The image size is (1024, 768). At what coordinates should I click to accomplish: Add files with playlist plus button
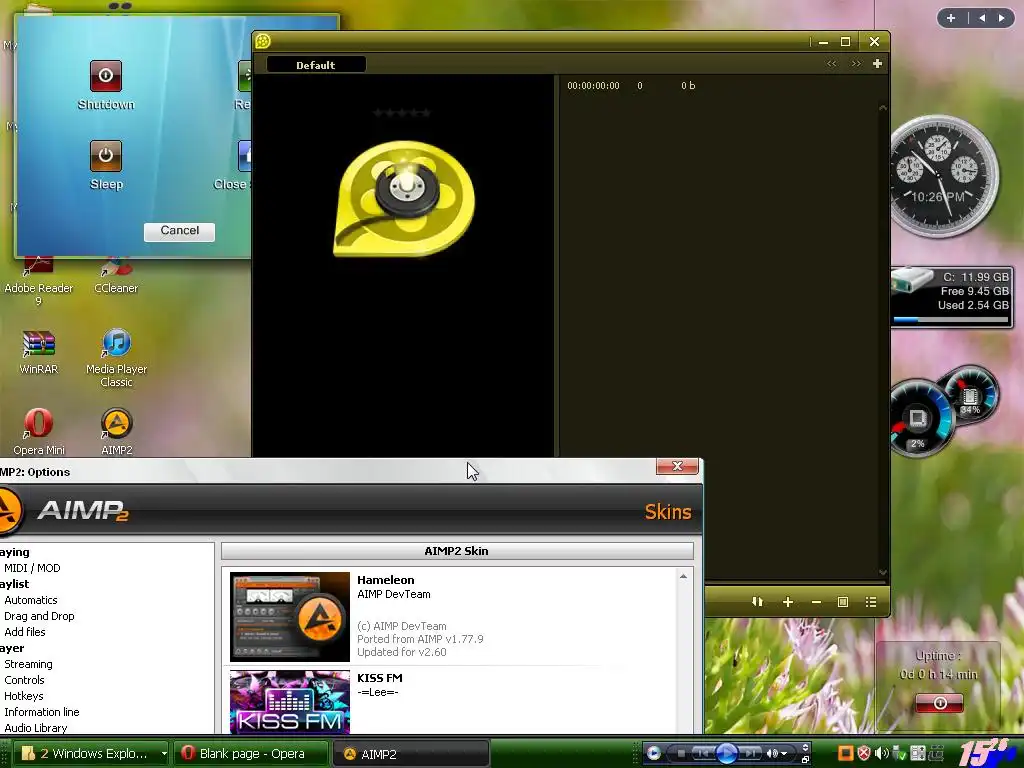click(x=788, y=601)
